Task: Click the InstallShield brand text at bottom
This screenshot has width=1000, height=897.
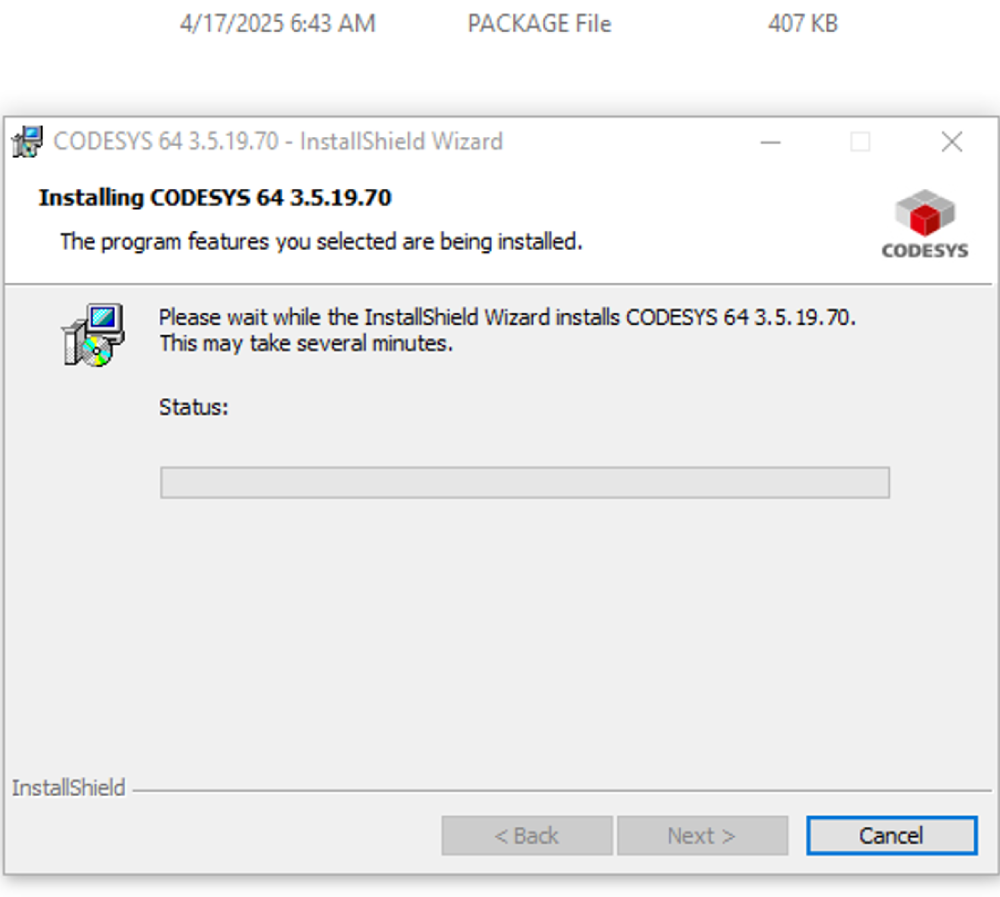Action: point(68,788)
